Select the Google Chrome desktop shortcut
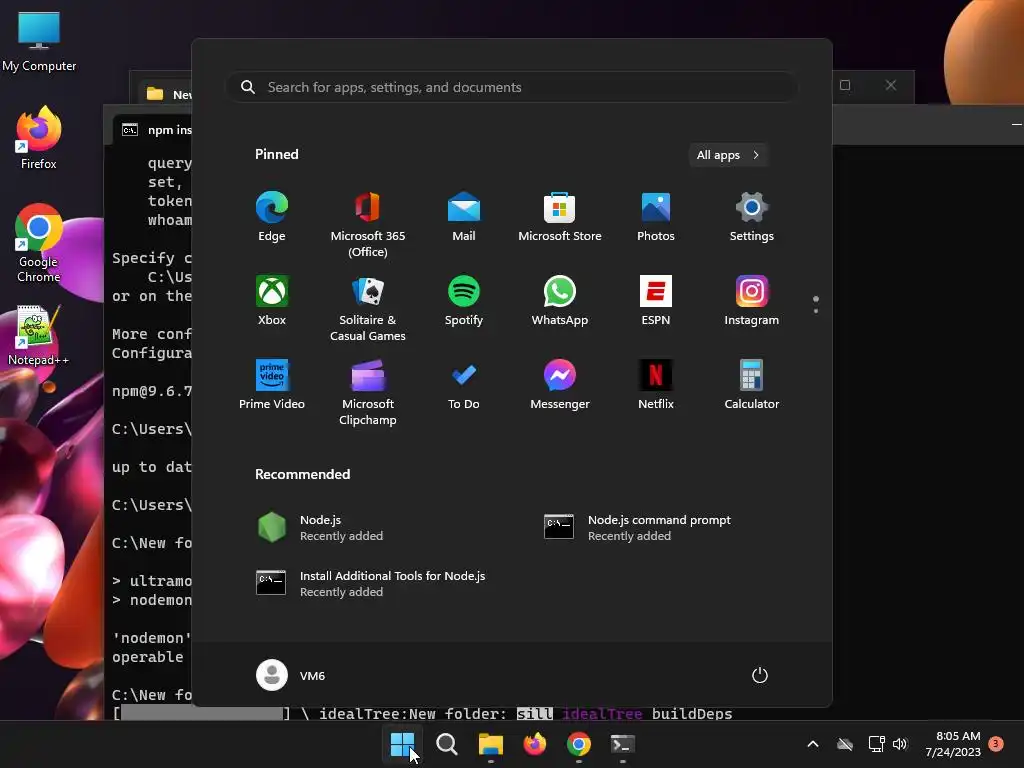1024x768 pixels. (x=39, y=243)
